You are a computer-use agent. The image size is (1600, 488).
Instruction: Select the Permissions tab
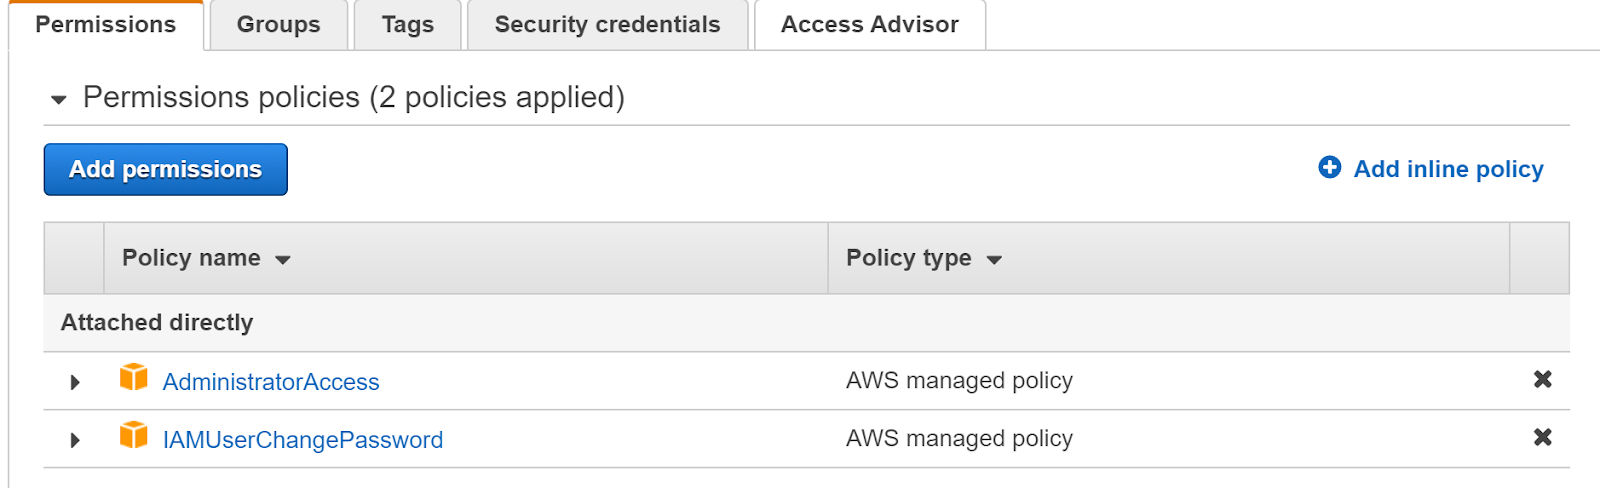pos(105,25)
